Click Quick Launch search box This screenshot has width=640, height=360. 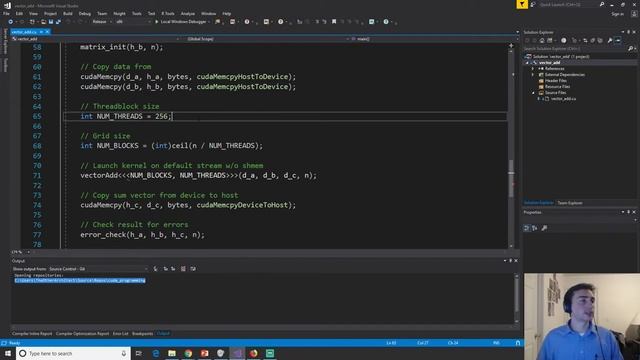[569, 4]
